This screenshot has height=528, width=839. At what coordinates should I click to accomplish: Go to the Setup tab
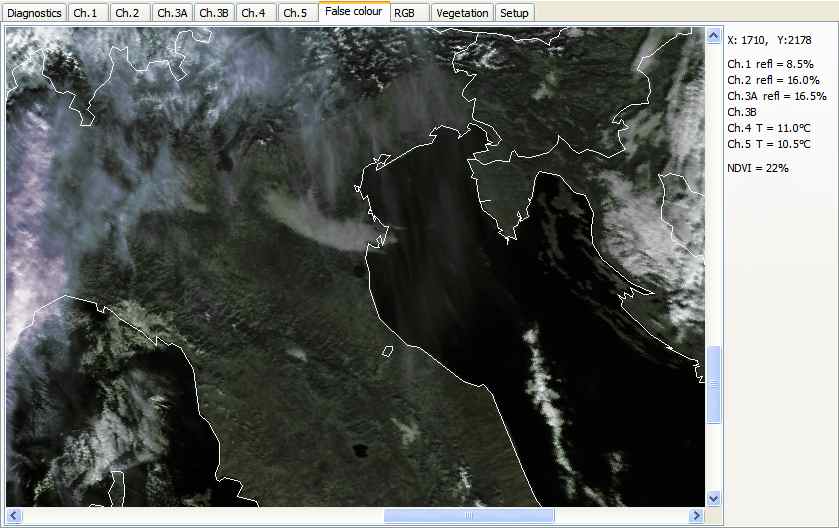pos(514,13)
